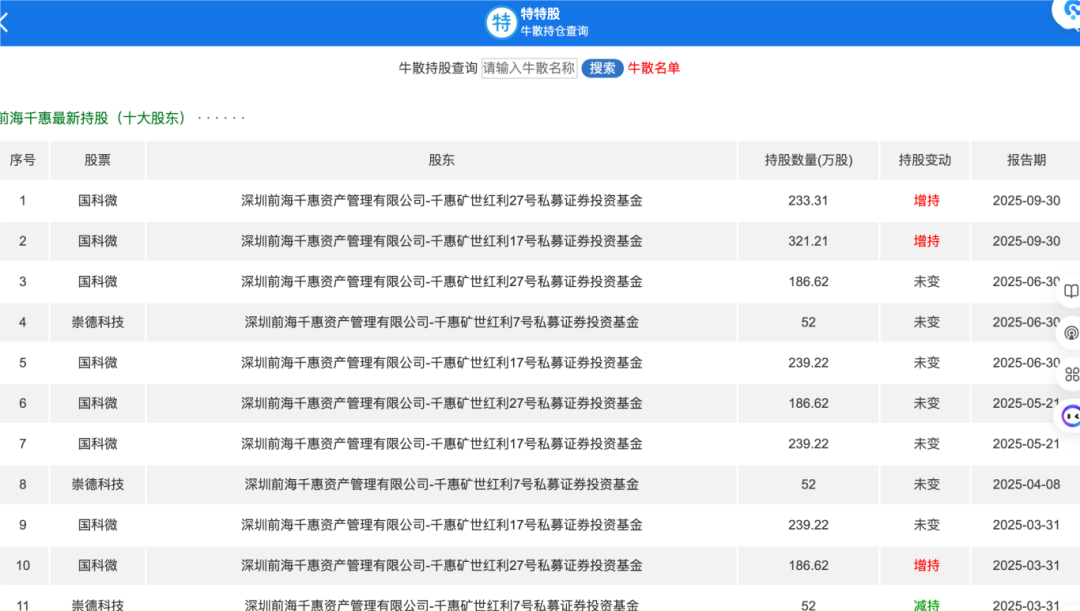This screenshot has width=1080, height=611.
Task: Open 国科微 stock in row 9
Action: (x=97, y=525)
